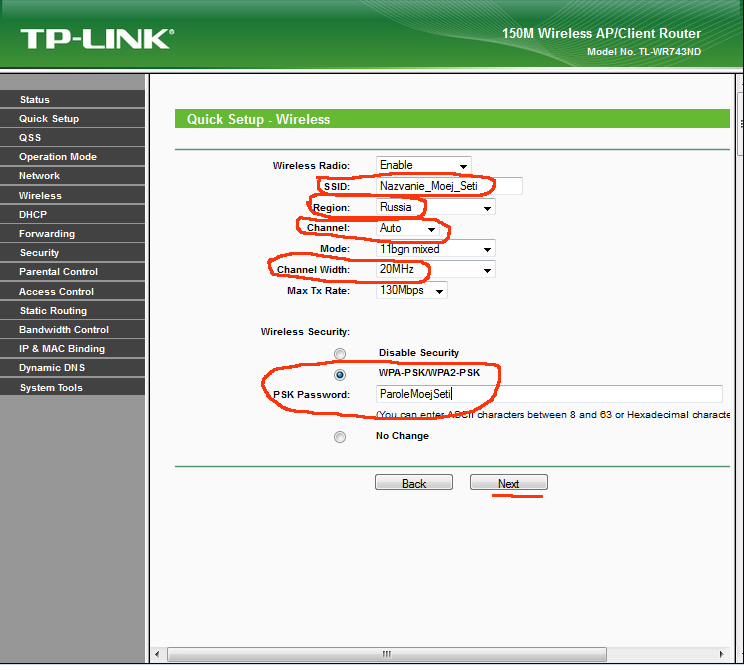The width and height of the screenshot is (744, 670).
Task: Expand the Channel Width dropdown 20MHz
Action: click(x=436, y=270)
